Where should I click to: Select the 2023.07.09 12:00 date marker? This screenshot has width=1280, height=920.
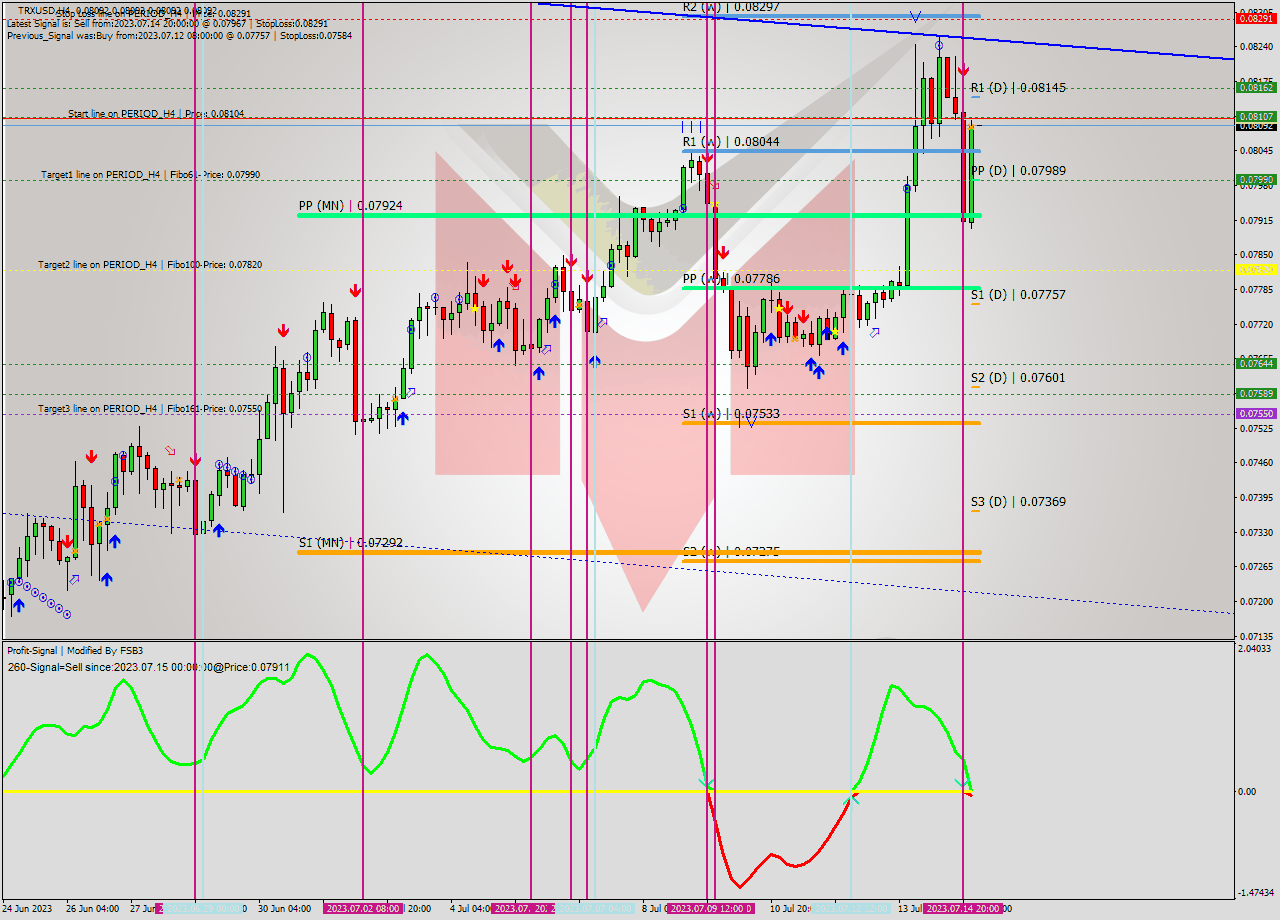(710, 908)
